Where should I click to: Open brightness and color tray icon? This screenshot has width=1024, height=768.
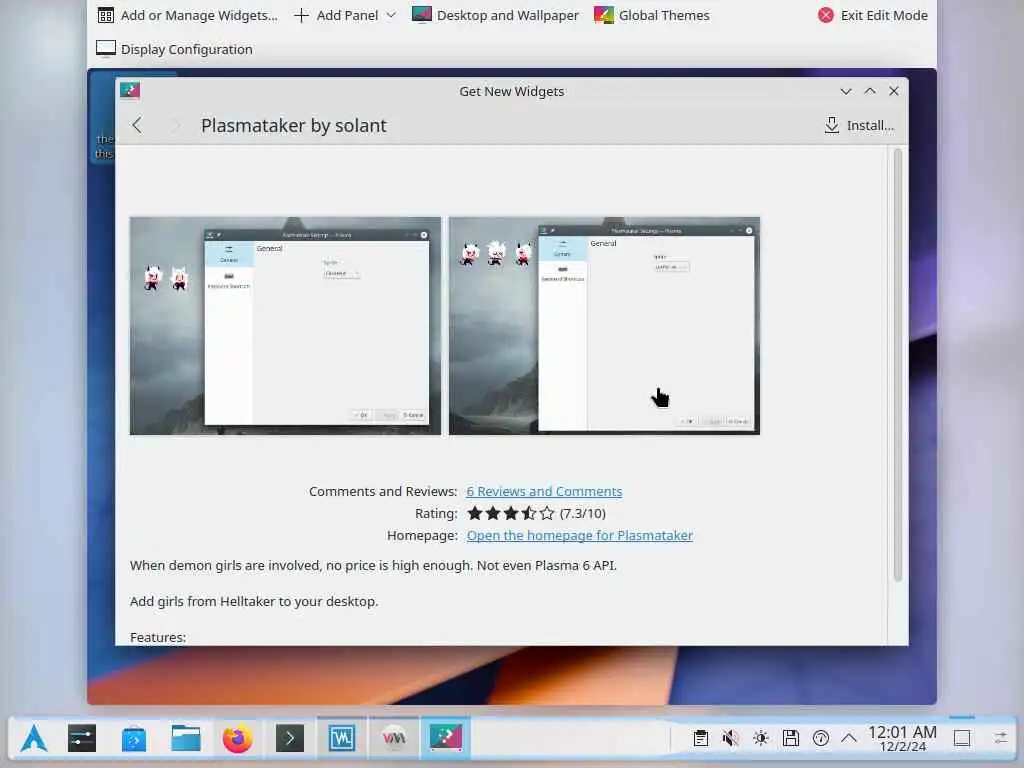(x=761, y=739)
